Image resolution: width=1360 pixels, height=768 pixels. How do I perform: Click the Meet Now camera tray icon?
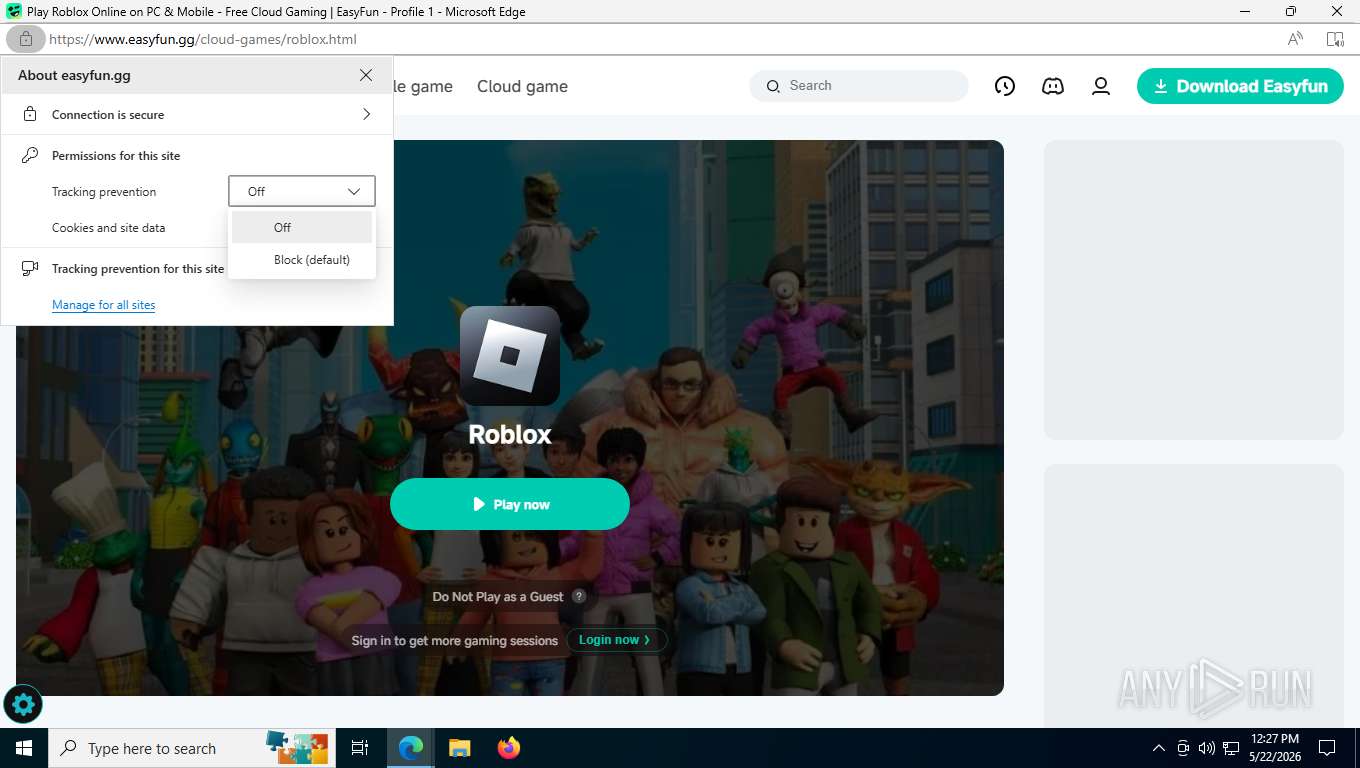pos(1183,748)
